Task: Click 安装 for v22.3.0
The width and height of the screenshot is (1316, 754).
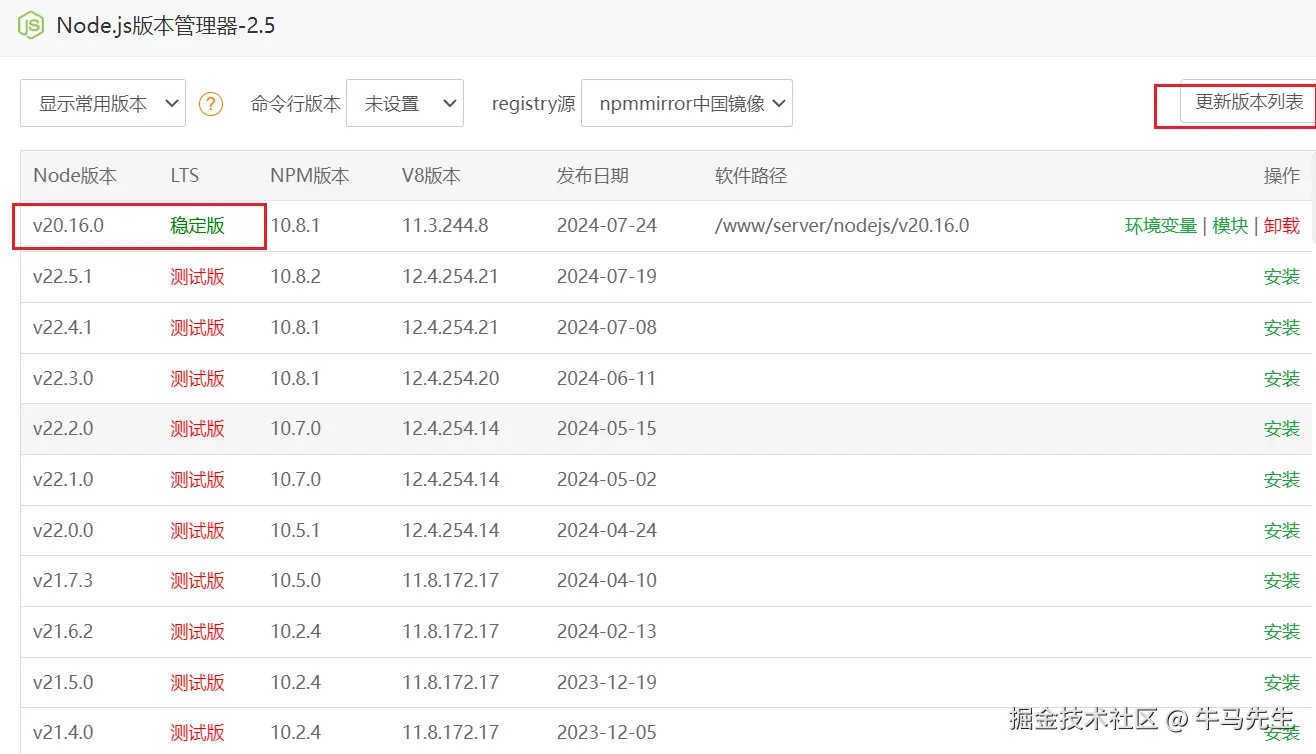Action: (x=1282, y=379)
